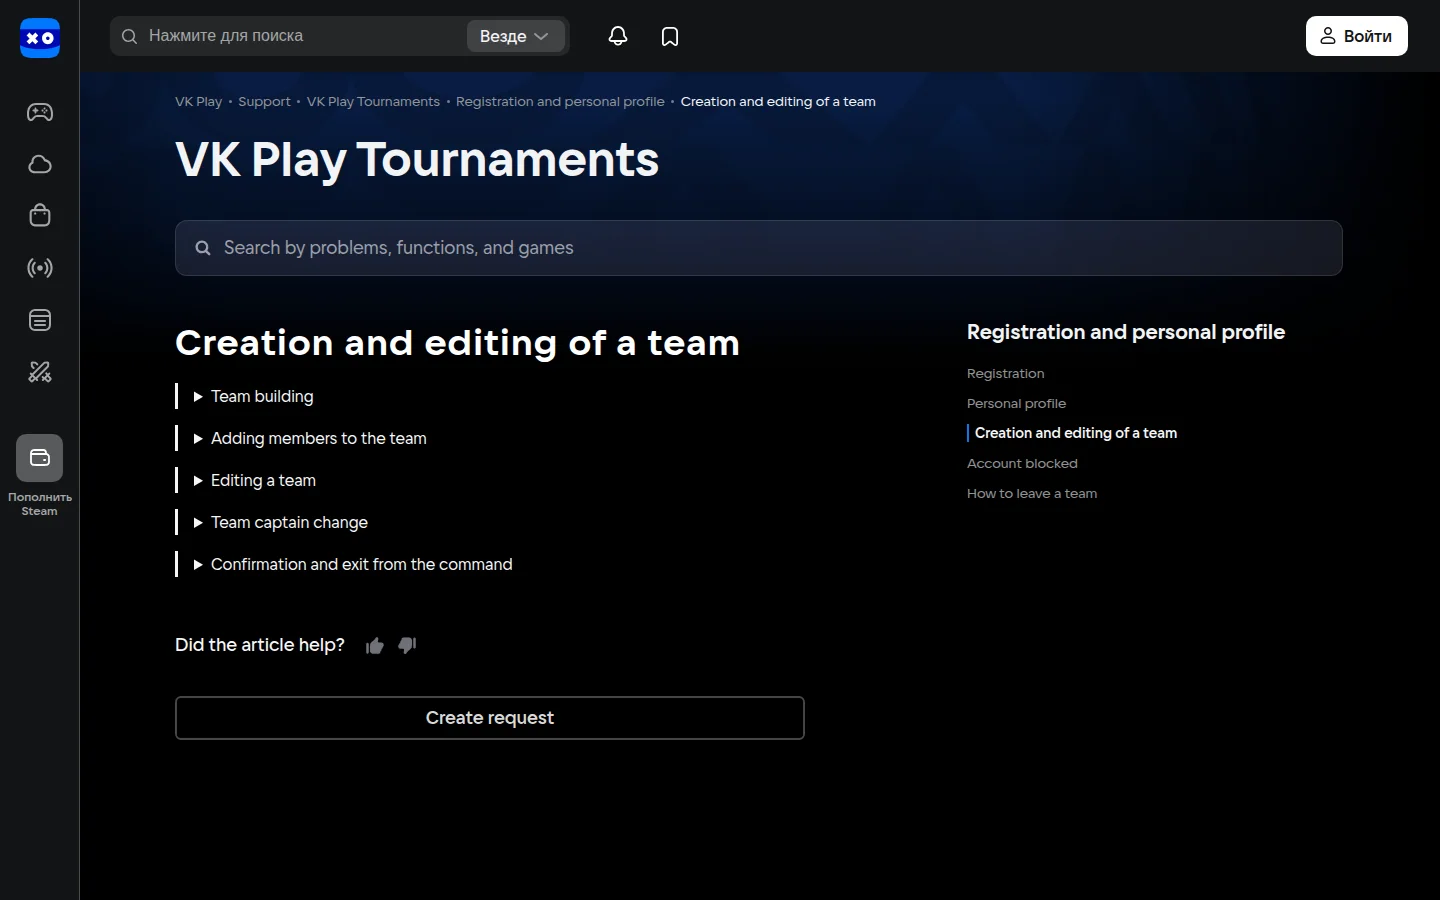This screenshot has width=1440, height=900.
Task: Click the Registration and personal profile sidebar heading
Action: pos(1126,332)
